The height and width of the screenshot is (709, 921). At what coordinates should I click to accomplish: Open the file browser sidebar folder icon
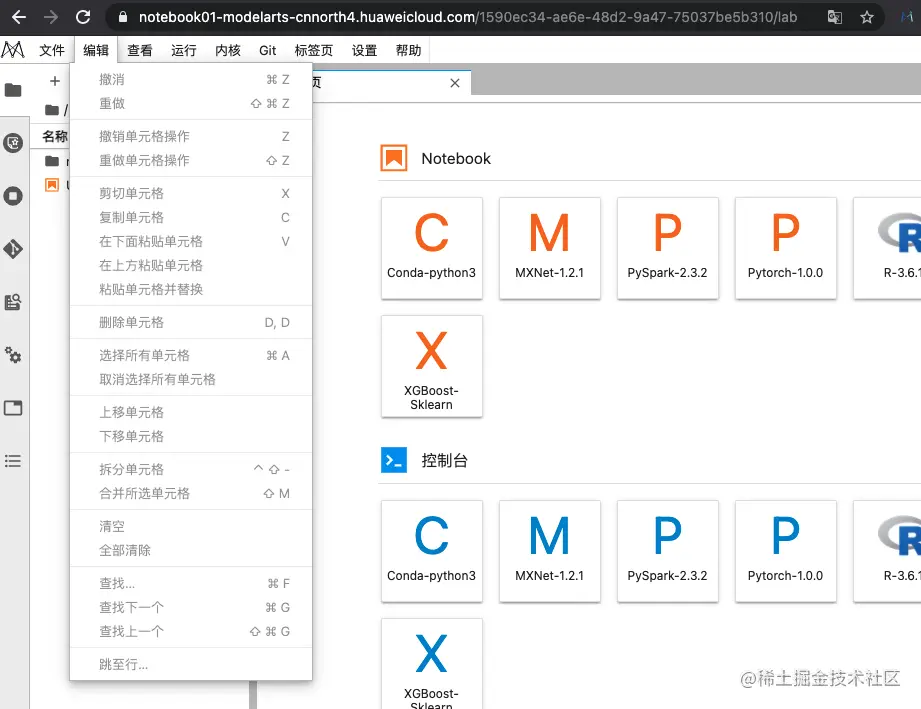(13, 90)
